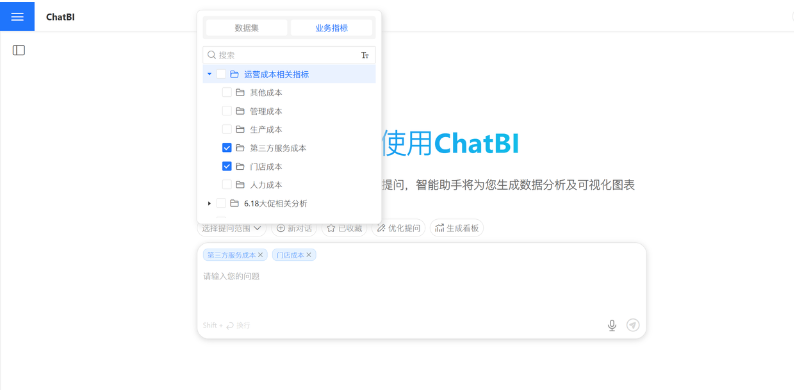
Task: Click folder icon next to 6.18大促相关分析
Action: [x=234, y=203]
